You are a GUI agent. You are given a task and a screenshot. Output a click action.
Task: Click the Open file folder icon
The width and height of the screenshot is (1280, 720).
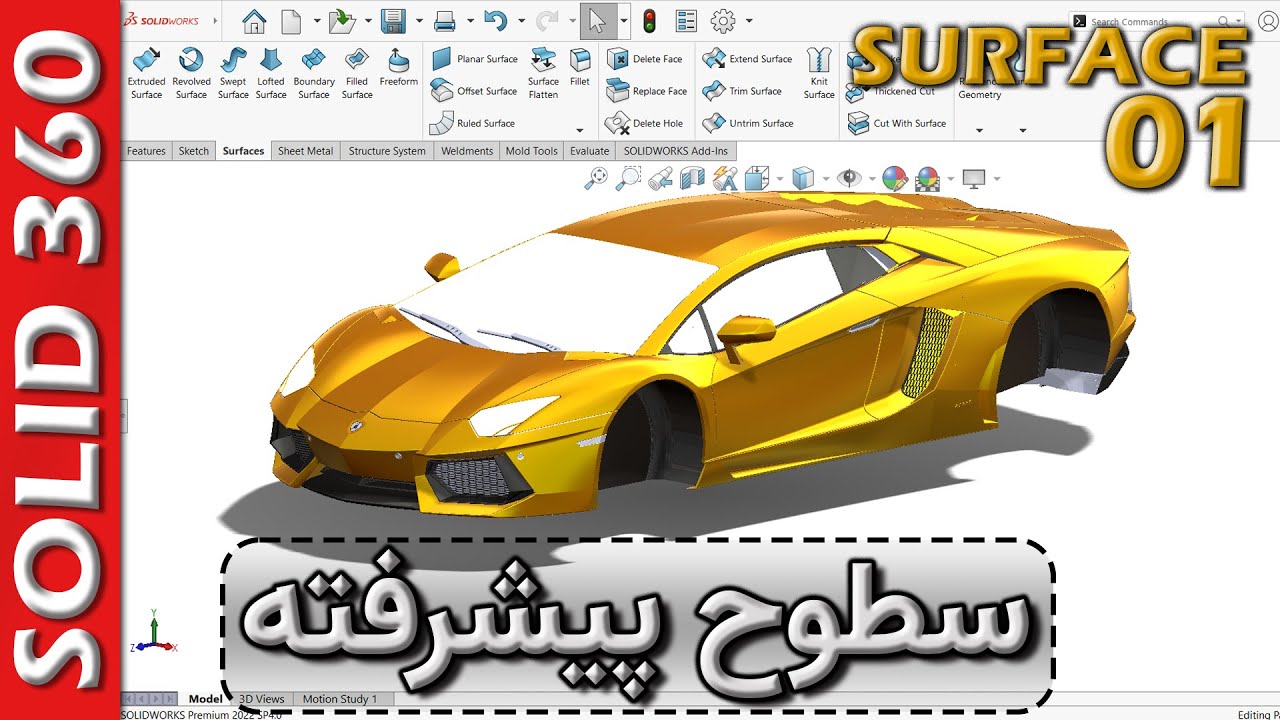pyautogui.click(x=342, y=21)
